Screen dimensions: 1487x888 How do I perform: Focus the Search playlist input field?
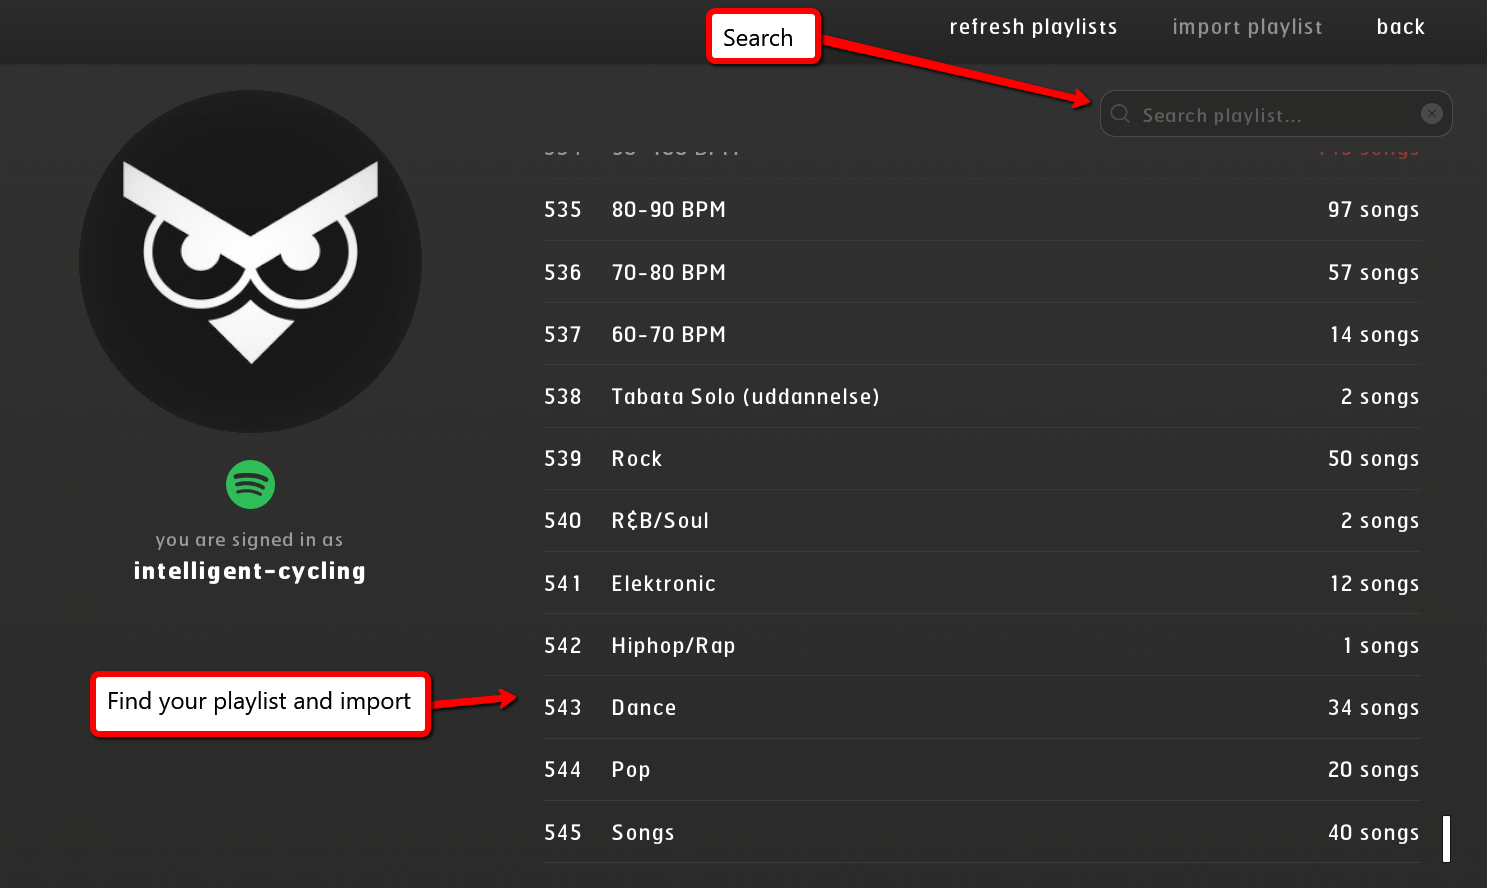1275,115
